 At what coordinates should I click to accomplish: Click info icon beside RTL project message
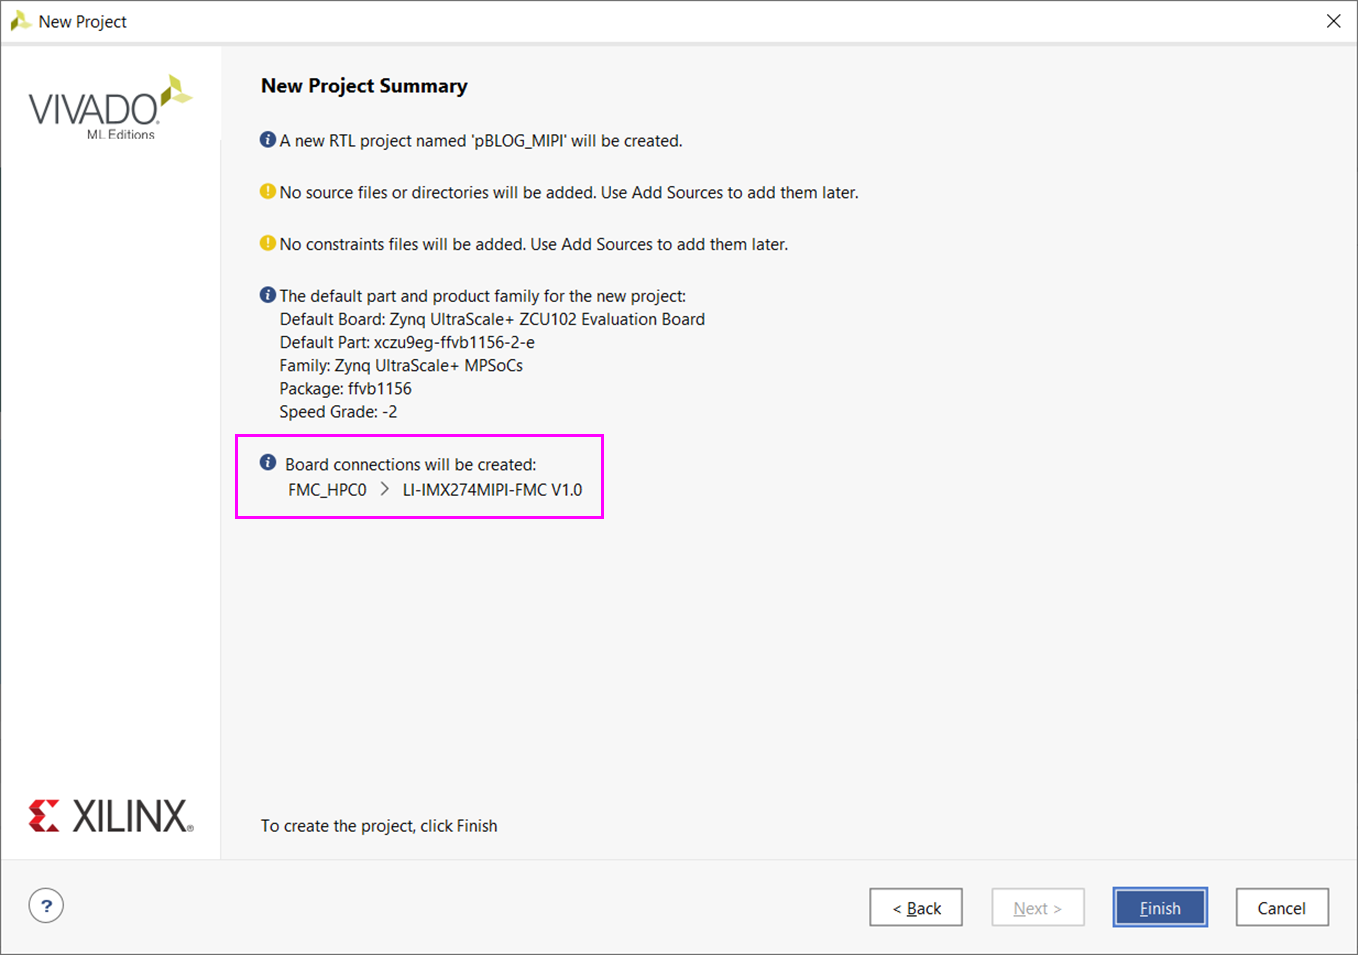268,140
